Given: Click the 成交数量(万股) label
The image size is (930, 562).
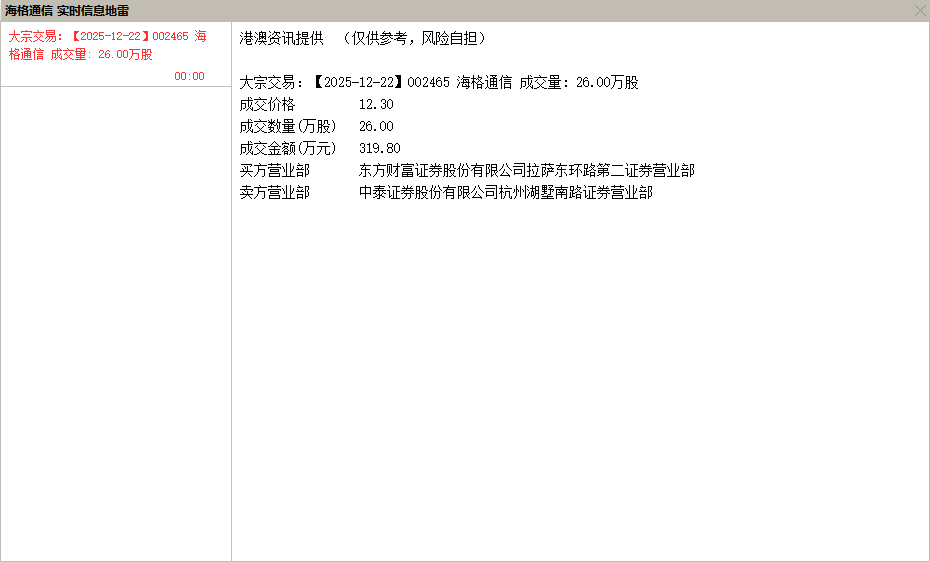Looking at the screenshot, I should click(288, 126).
